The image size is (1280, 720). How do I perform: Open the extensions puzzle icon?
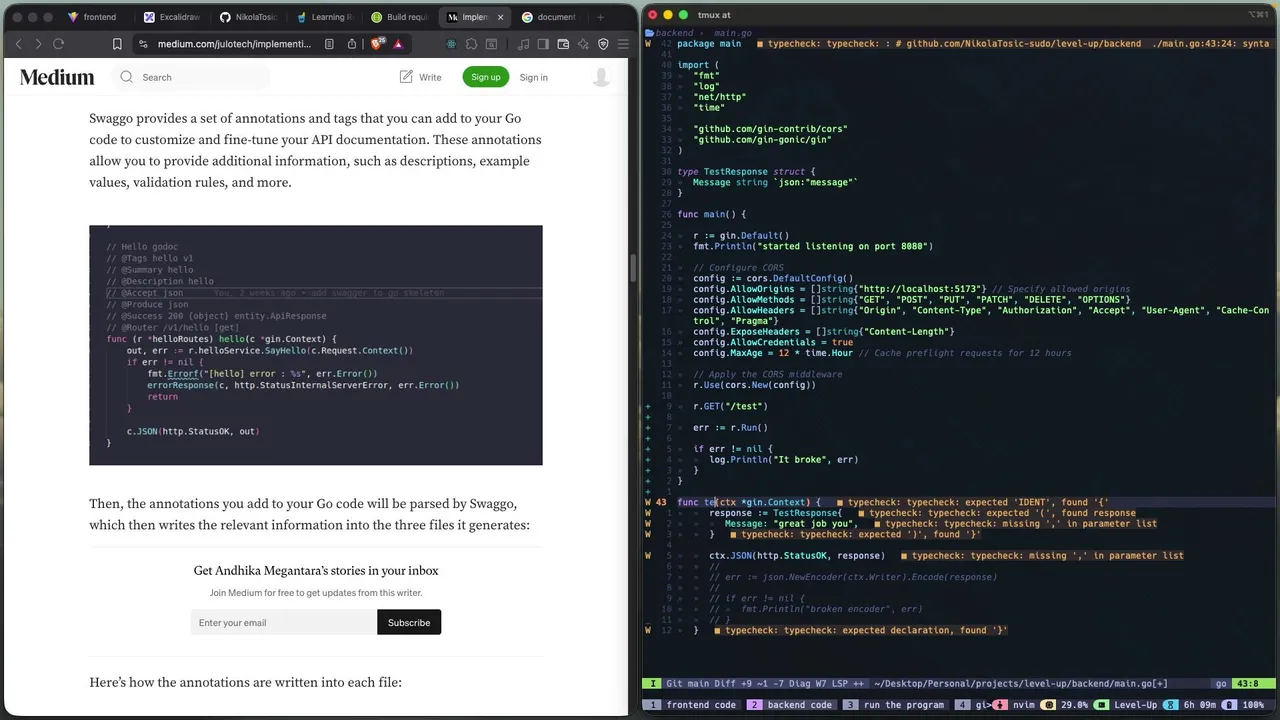point(471,44)
